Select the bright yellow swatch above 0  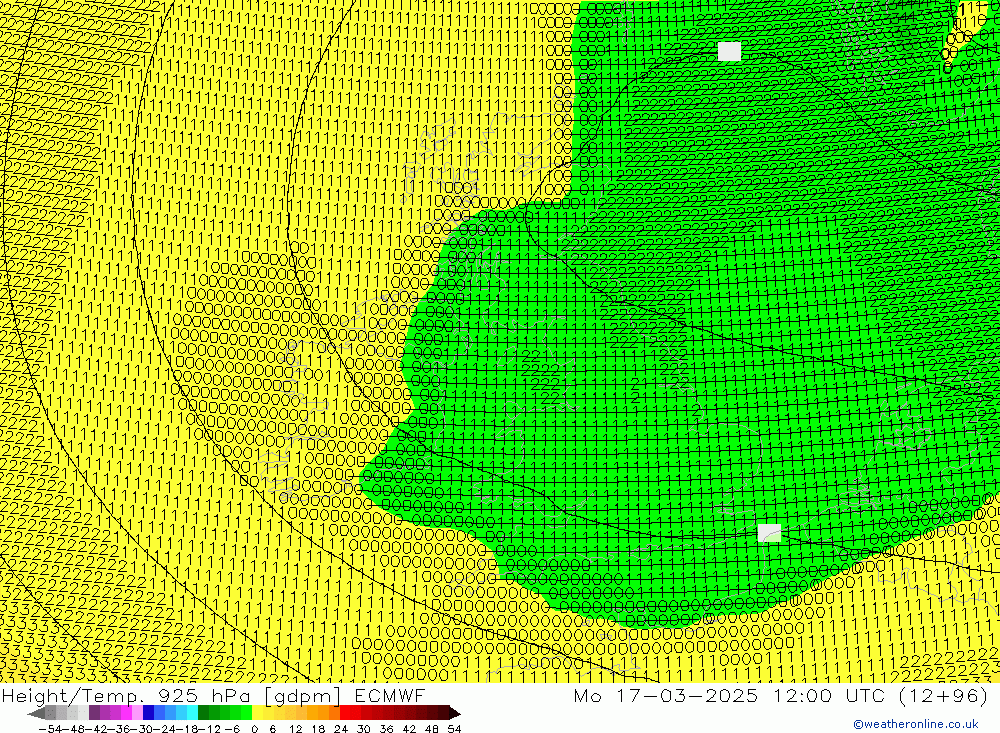(257, 713)
